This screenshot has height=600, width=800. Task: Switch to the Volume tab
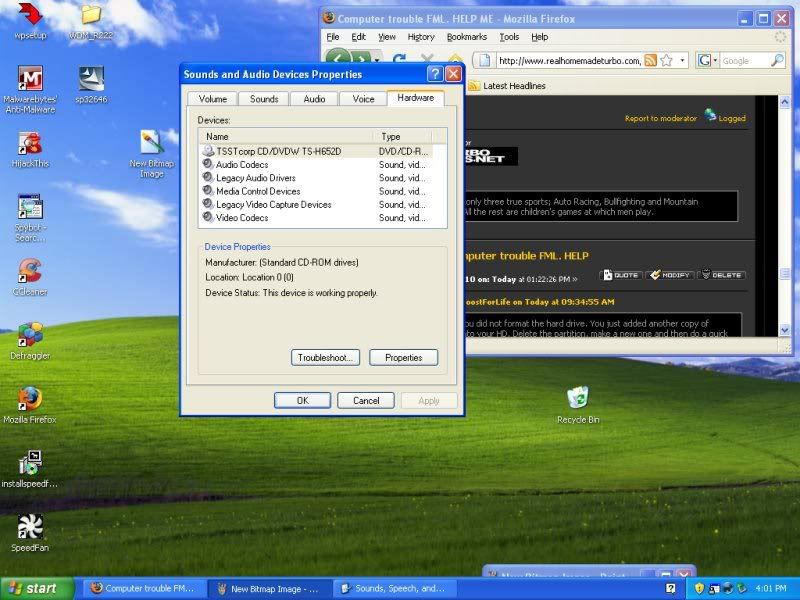click(213, 99)
